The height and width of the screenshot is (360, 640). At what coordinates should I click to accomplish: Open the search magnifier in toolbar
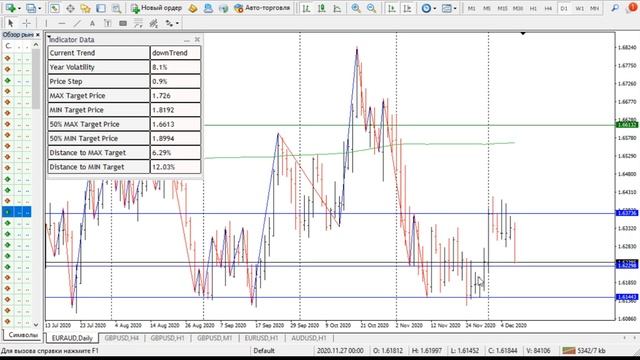[x=615, y=8]
